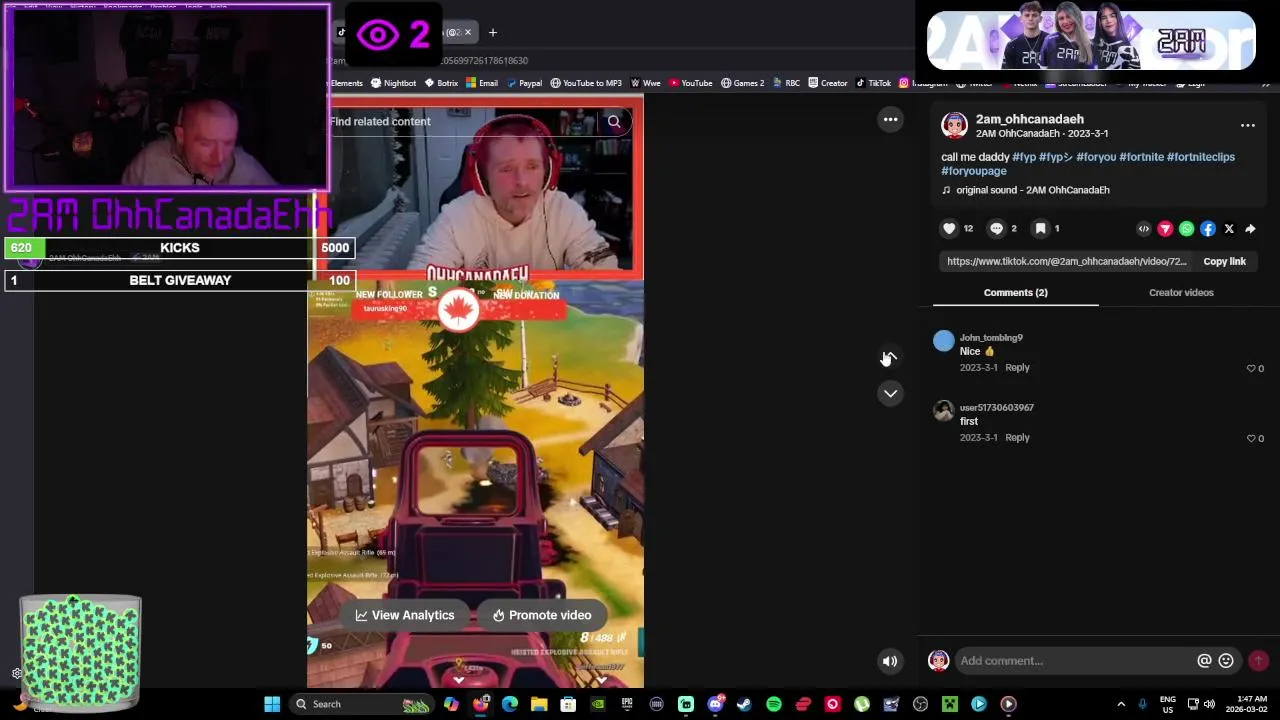Open the RBC bookmark
Viewport: 1280px width, 720px height.
click(x=786, y=83)
